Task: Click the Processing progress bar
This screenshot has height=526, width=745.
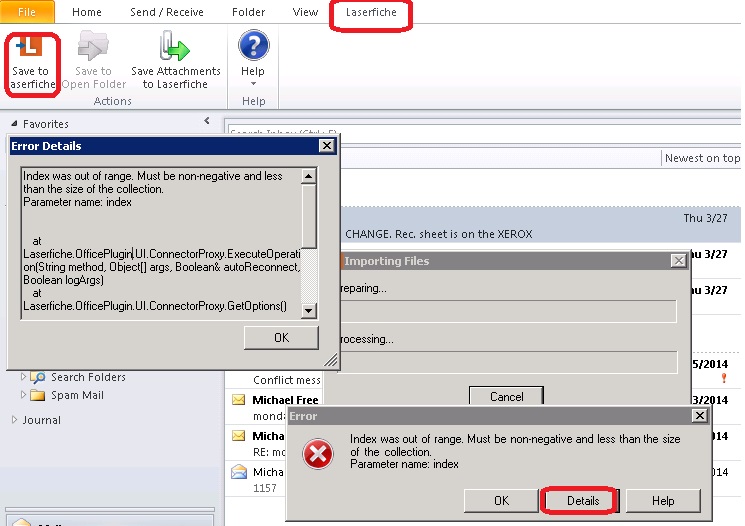Action: [508, 362]
